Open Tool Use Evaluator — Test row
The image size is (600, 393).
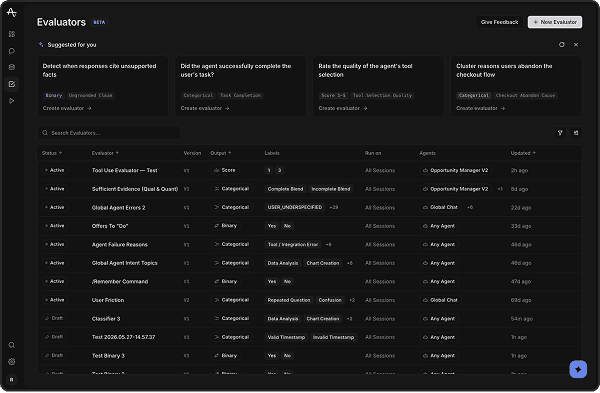(x=310, y=170)
